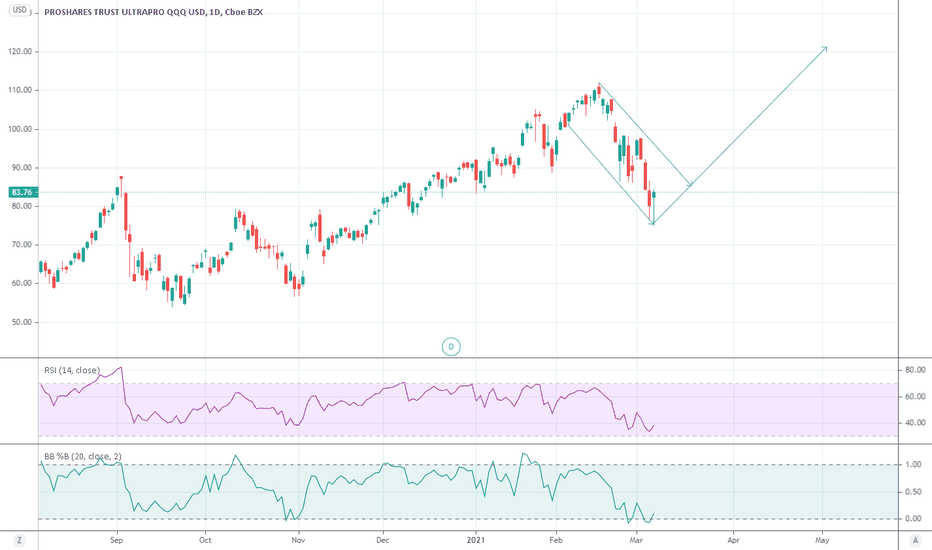Click the USD currency badge
The width and height of the screenshot is (932, 550).
20,10
